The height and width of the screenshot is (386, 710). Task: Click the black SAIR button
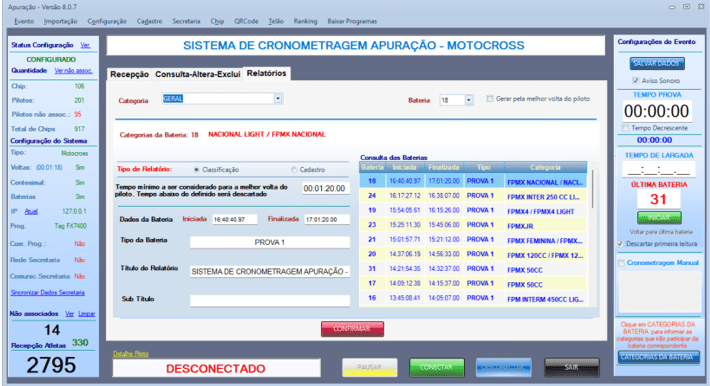(x=571, y=367)
